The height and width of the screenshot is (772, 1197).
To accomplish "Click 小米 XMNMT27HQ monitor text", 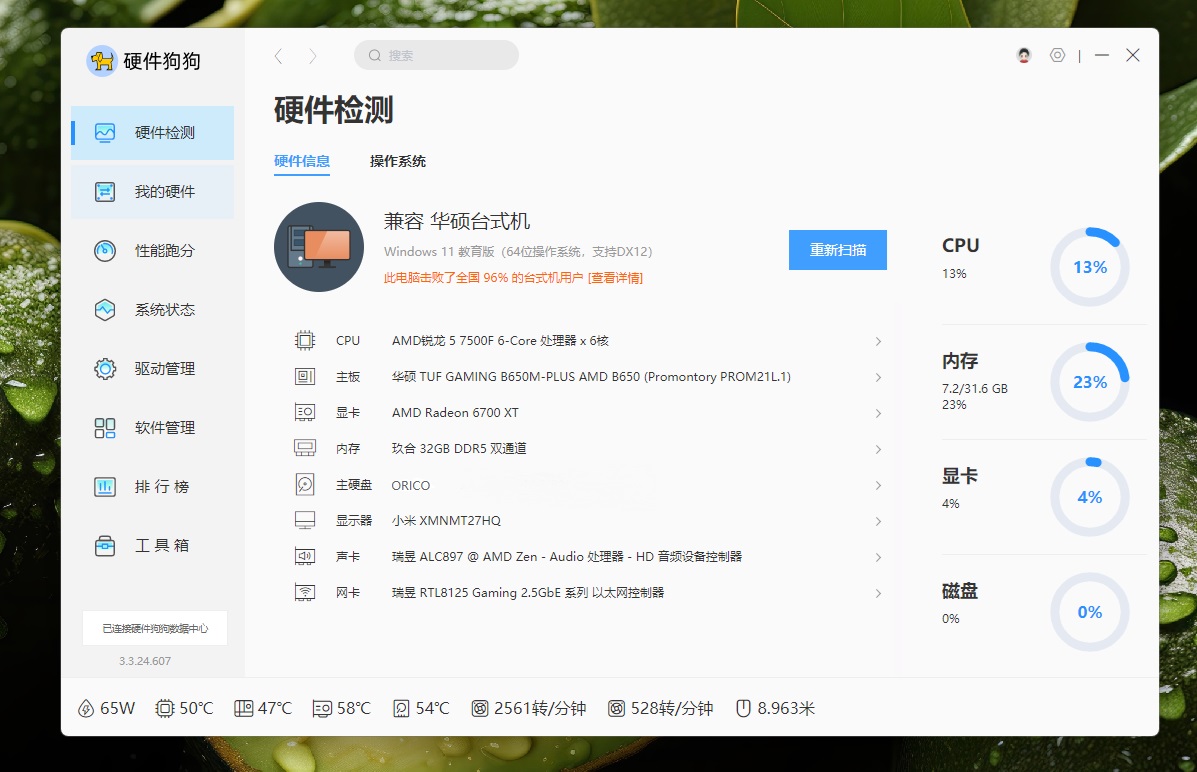I will pos(446,521).
